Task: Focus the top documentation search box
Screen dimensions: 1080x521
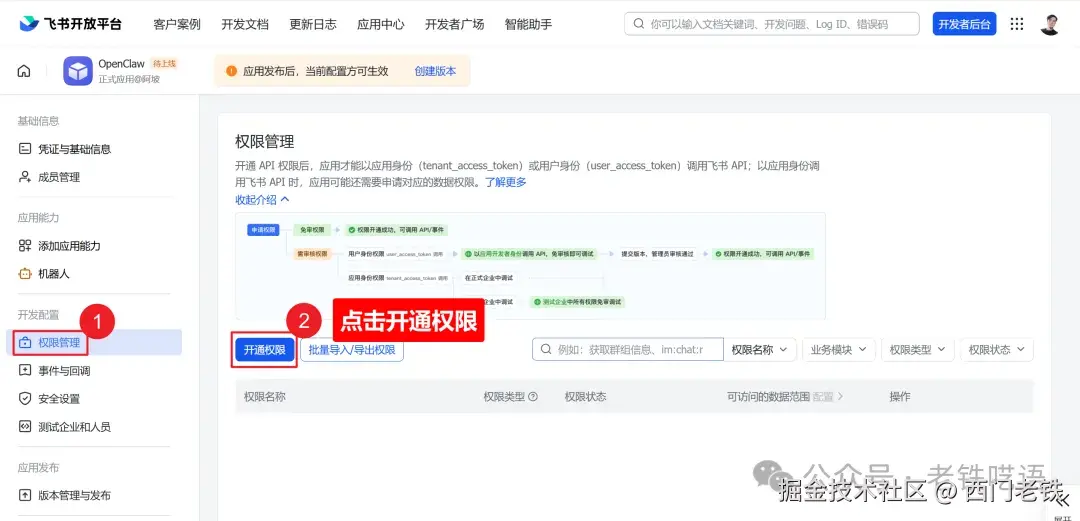Action: point(771,24)
